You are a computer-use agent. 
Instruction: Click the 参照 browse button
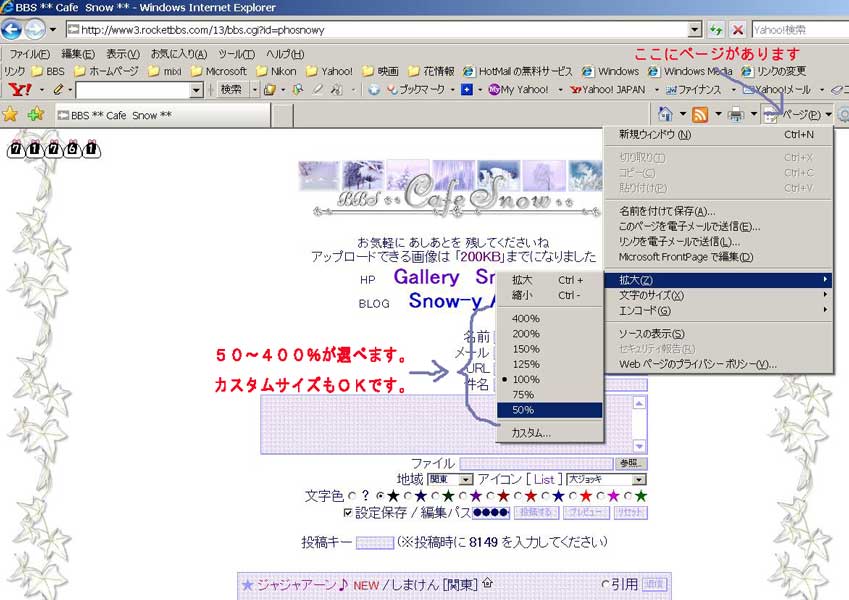pyautogui.click(x=631, y=464)
